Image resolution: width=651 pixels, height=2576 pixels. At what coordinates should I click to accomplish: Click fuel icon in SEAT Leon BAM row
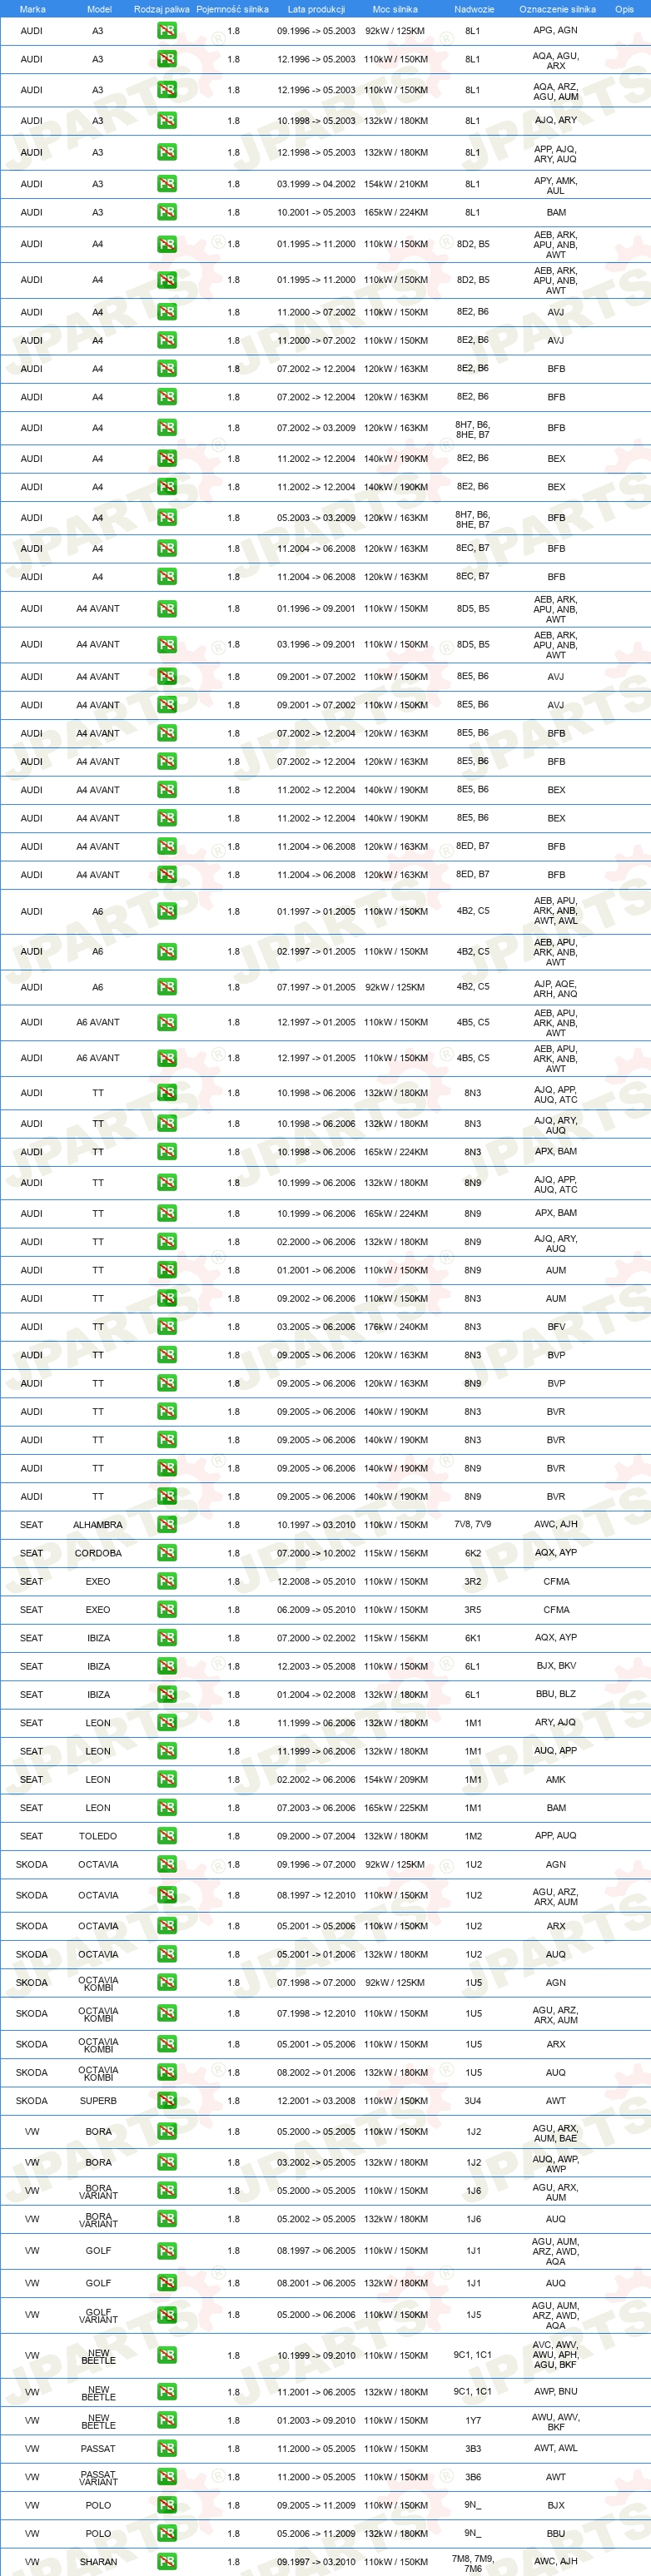pyautogui.click(x=167, y=1808)
